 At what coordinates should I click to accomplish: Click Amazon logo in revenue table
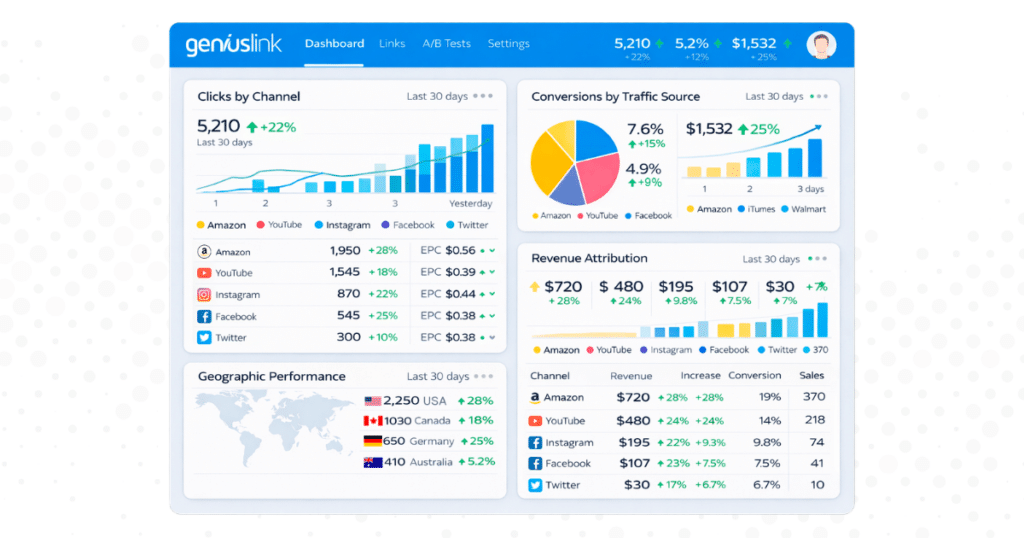535,397
